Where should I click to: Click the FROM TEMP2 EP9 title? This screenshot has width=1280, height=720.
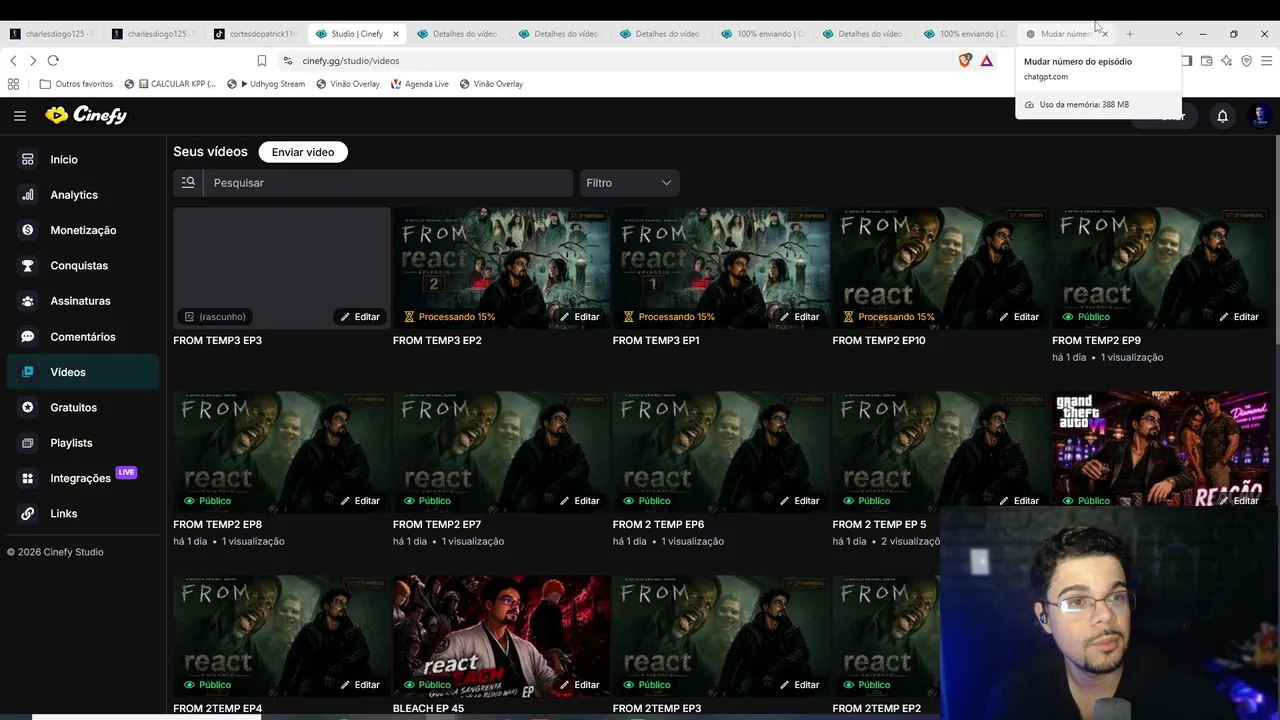(1096, 341)
